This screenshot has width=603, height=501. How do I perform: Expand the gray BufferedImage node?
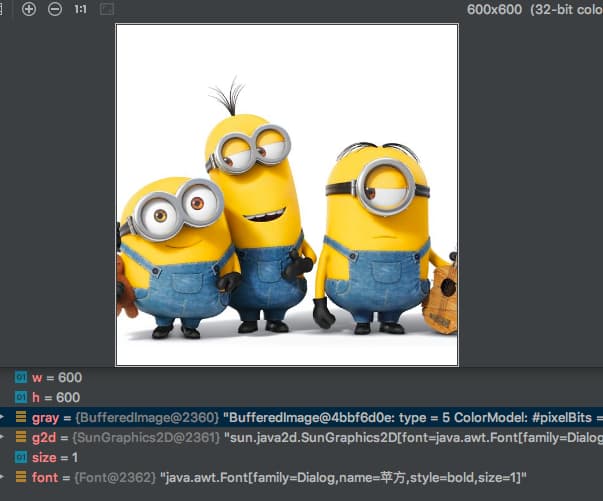[x=3, y=416]
